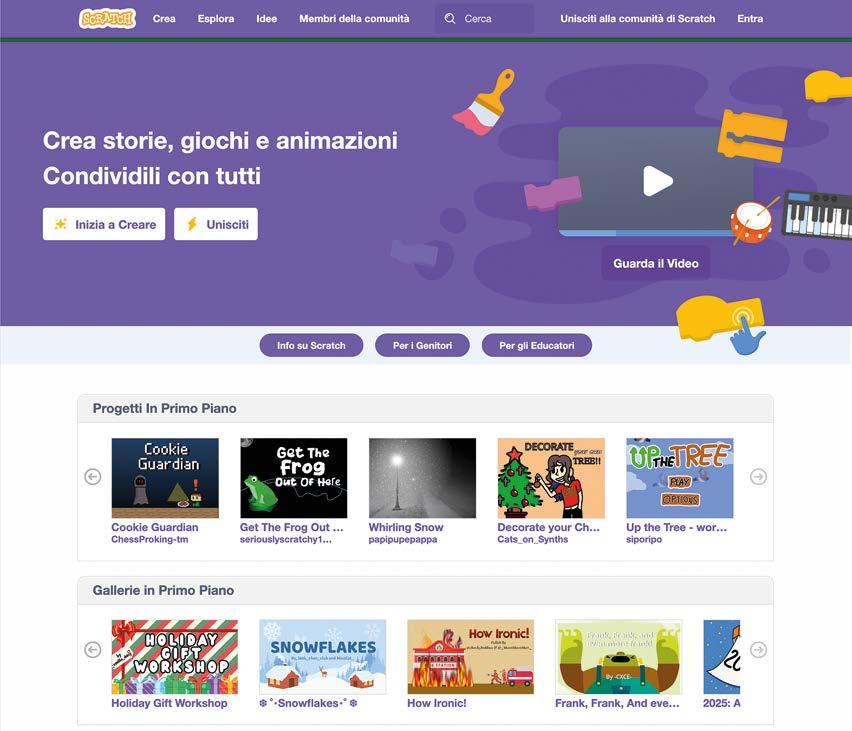Go to next featured projects with right arrow
Screen dimensions: 852x731
759,477
